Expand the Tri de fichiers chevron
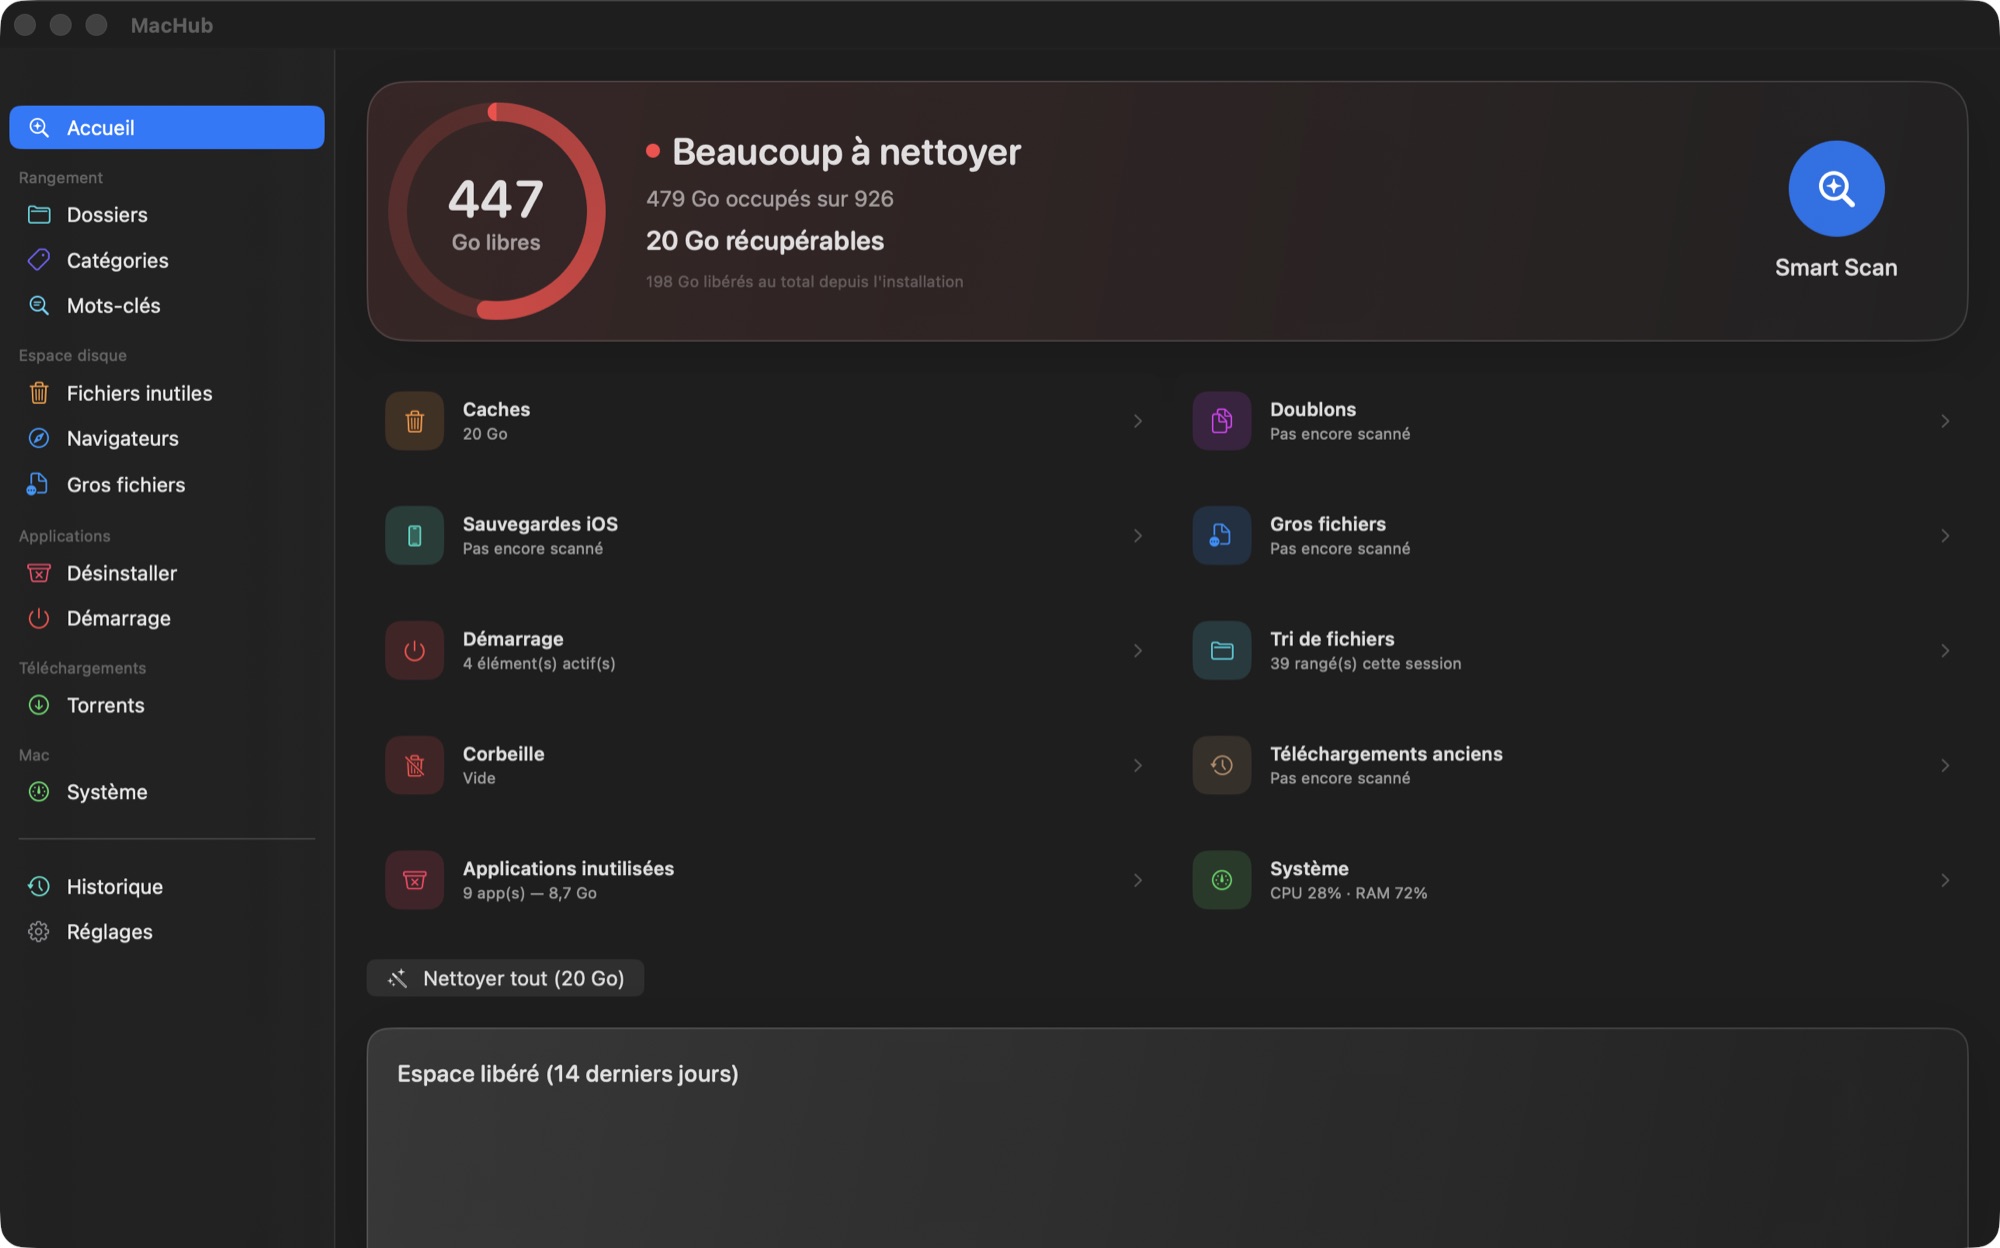Image resolution: width=2000 pixels, height=1248 pixels. coord(1945,651)
